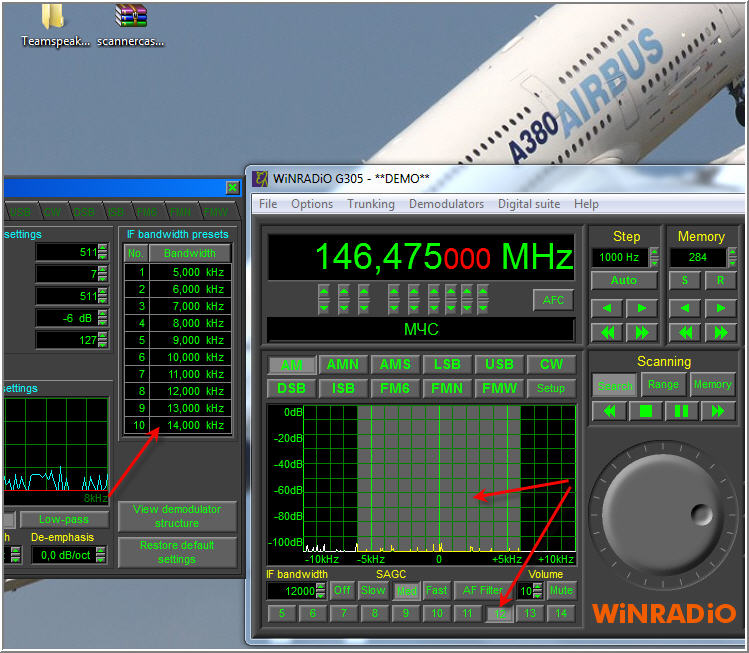The height and width of the screenshot is (653, 749).
Task: Toggle the AF Filter button
Action: pyautogui.click(x=483, y=590)
